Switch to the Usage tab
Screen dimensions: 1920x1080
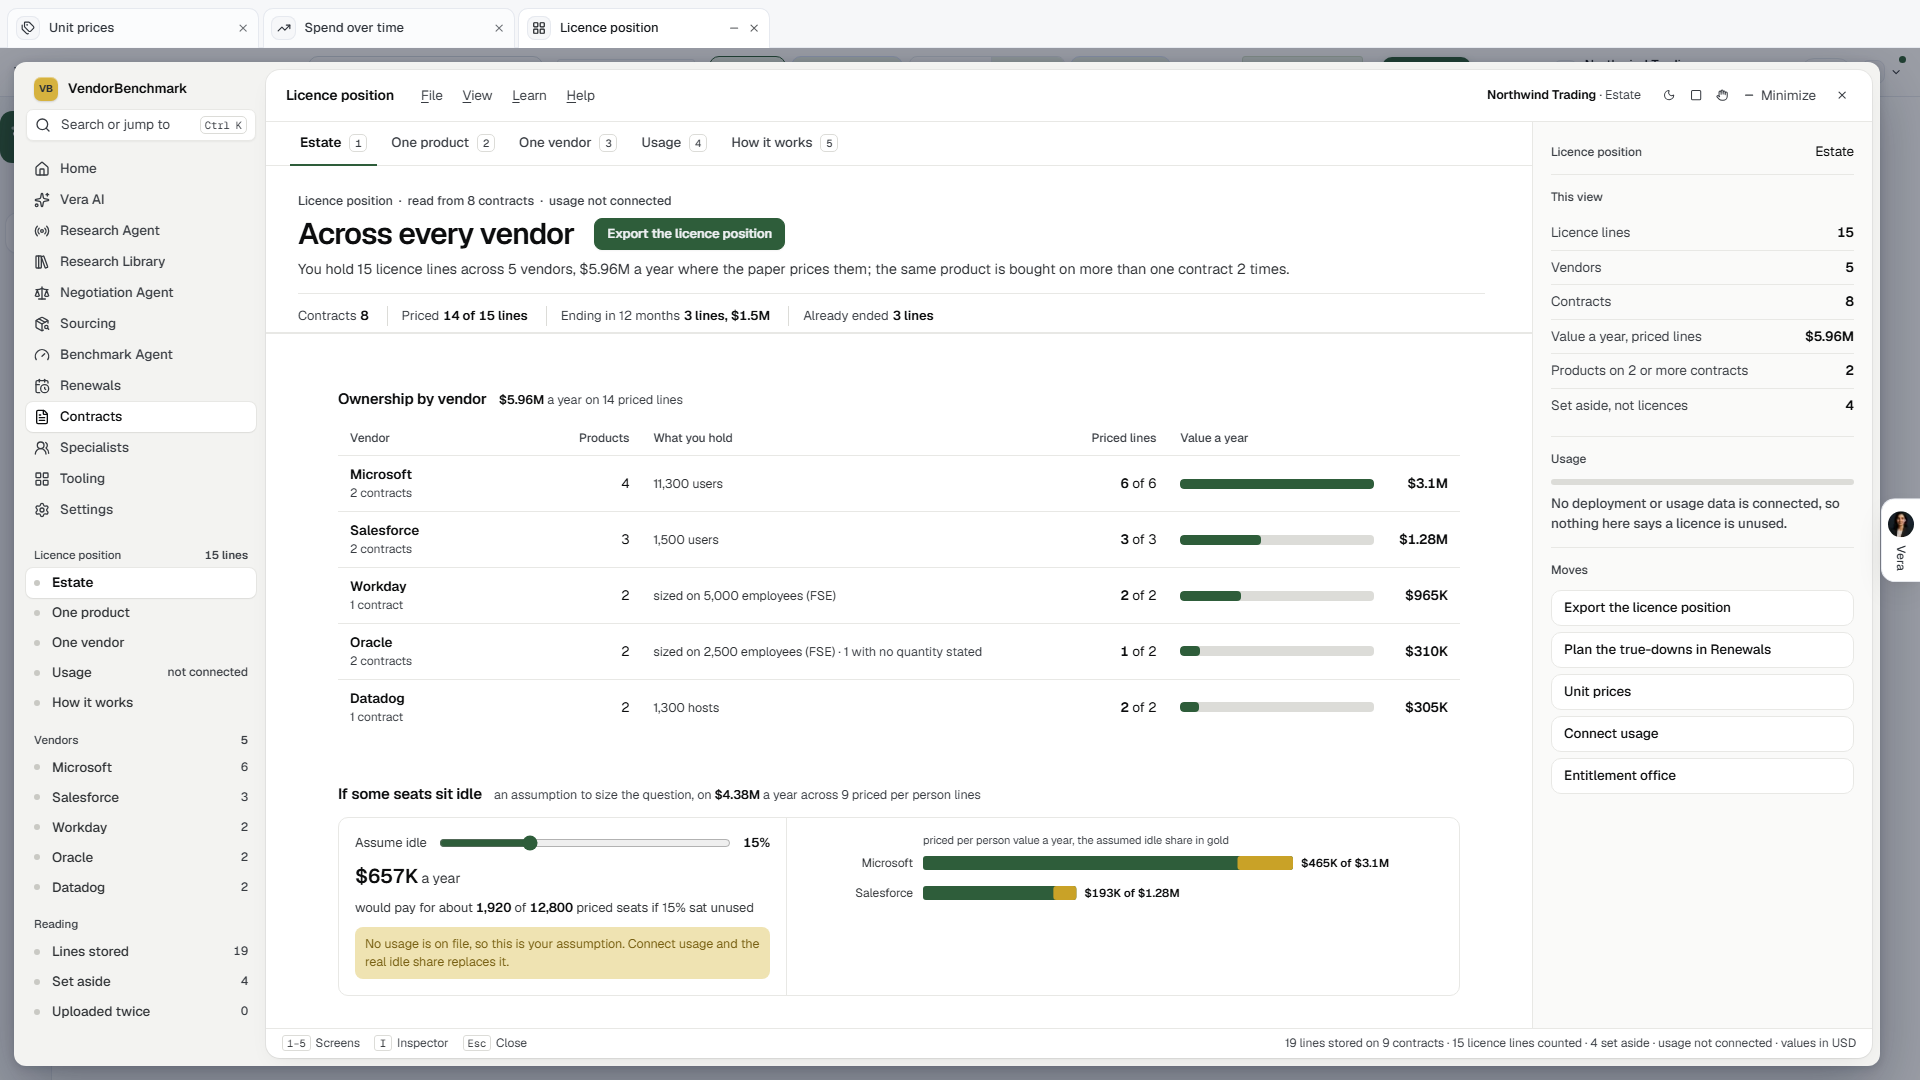click(x=673, y=143)
